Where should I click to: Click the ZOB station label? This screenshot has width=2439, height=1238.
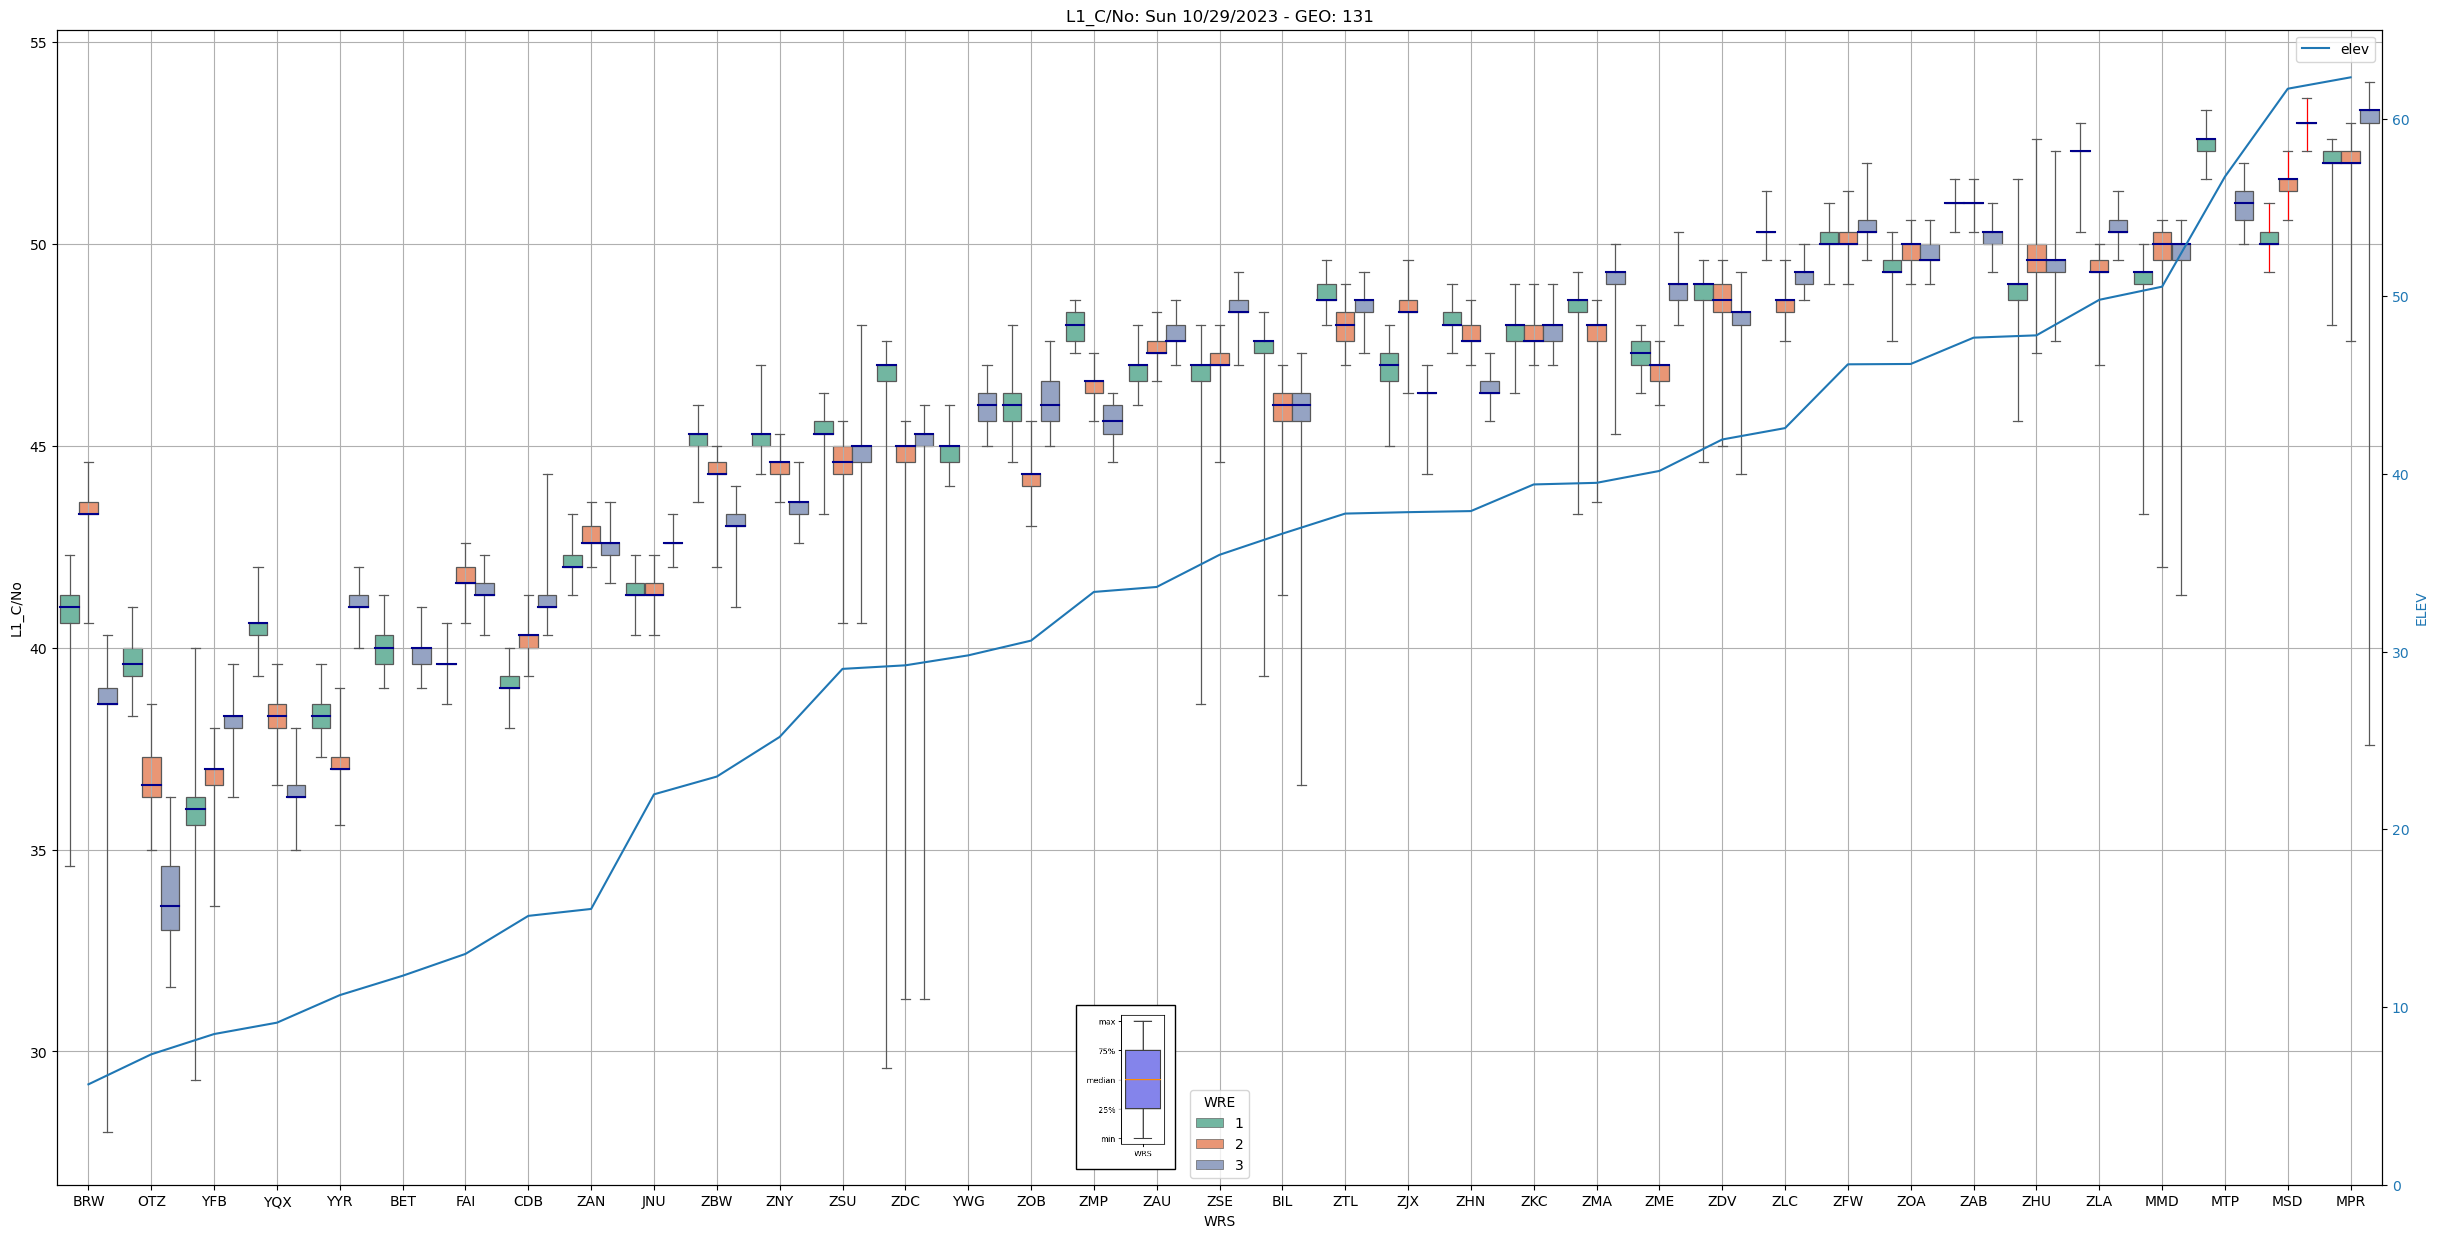(1031, 1201)
